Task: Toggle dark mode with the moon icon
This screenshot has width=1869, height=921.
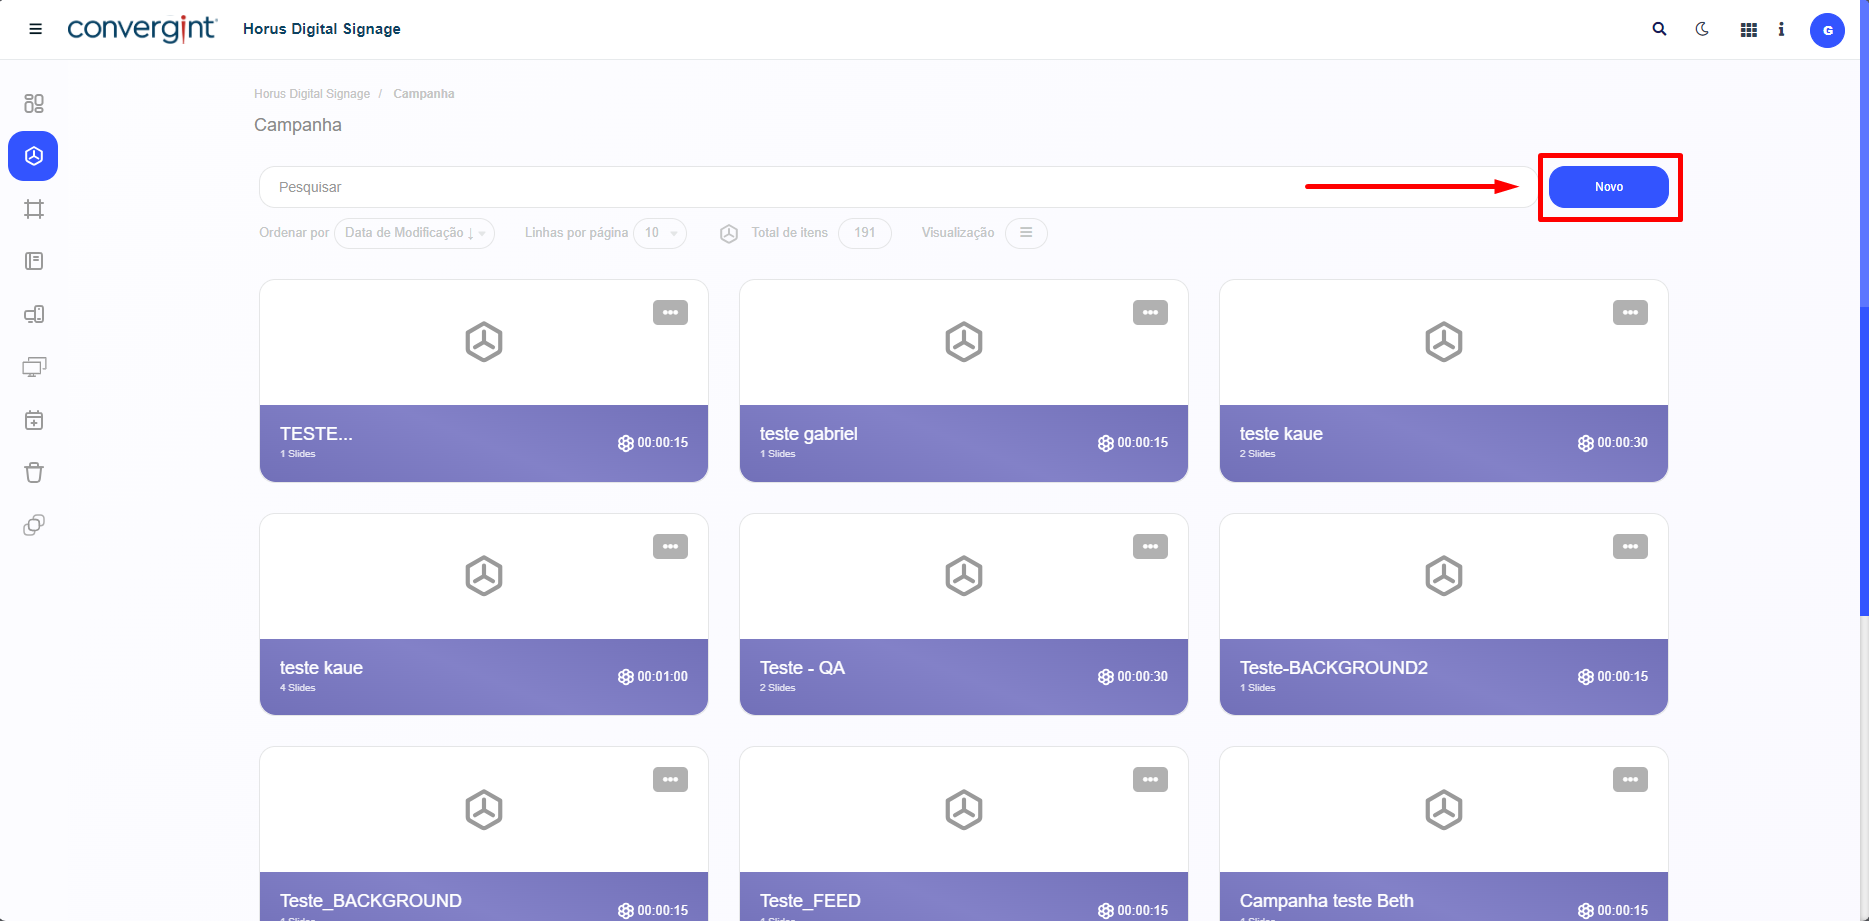Action: pyautogui.click(x=1702, y=29)
